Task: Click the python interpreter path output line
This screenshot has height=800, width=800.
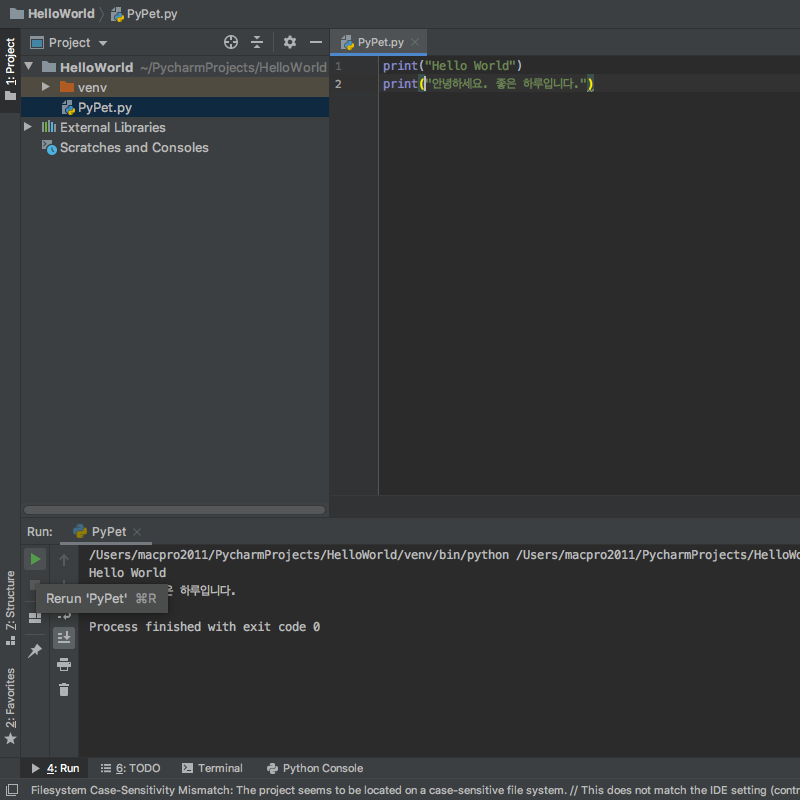Action: pyautogui.click(x=444, y=555)
